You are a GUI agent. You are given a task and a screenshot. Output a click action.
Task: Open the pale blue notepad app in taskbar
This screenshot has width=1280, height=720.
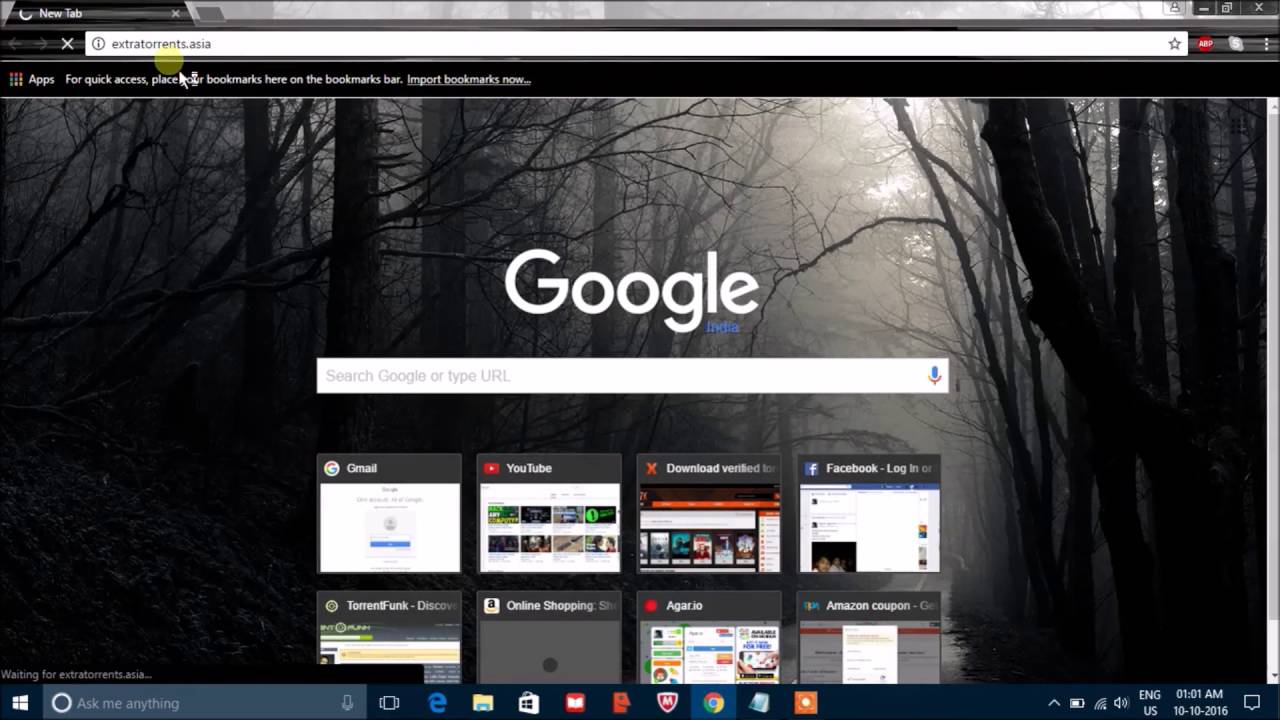pyautogui.click(x=759, y=703)
